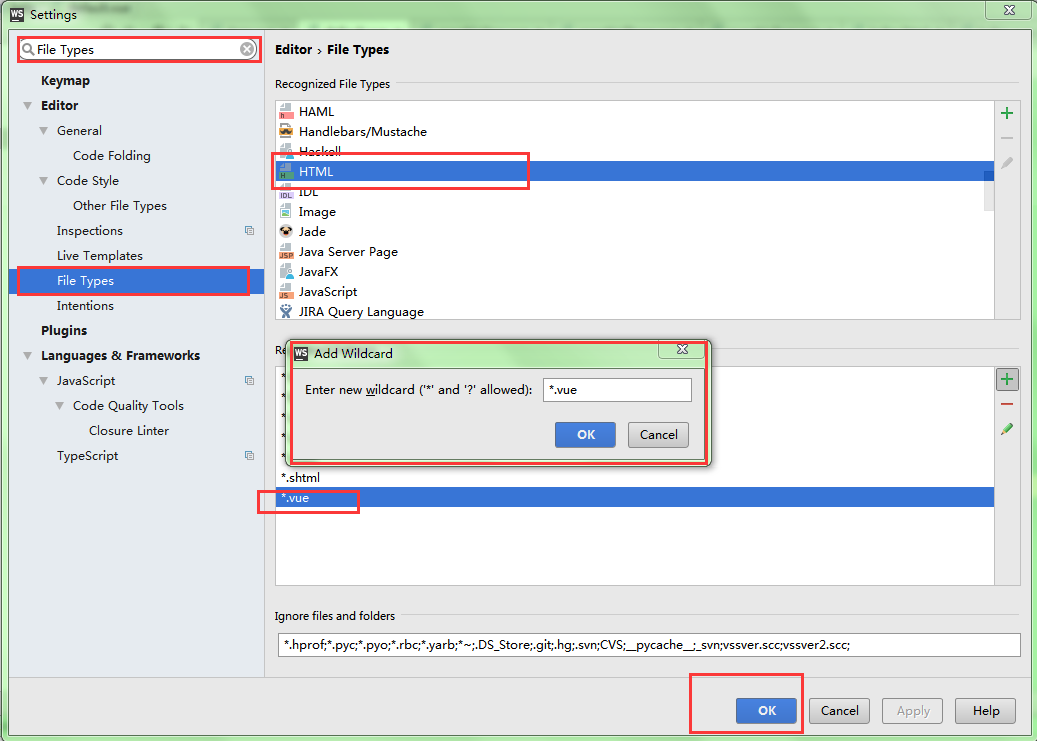The image size is (1037, 741).
Task: Open Intentions settings
Action: pos(85,306)
